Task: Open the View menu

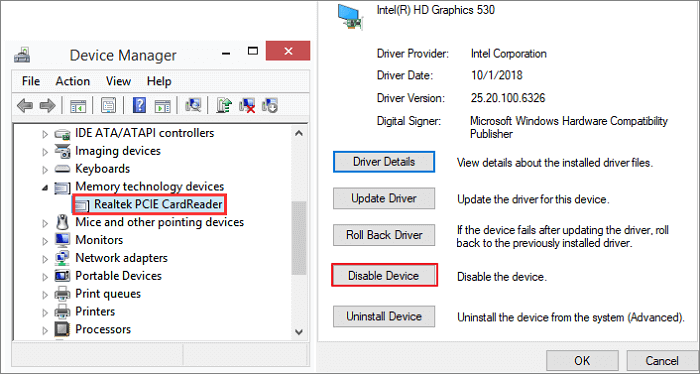Action: (118, 81)
